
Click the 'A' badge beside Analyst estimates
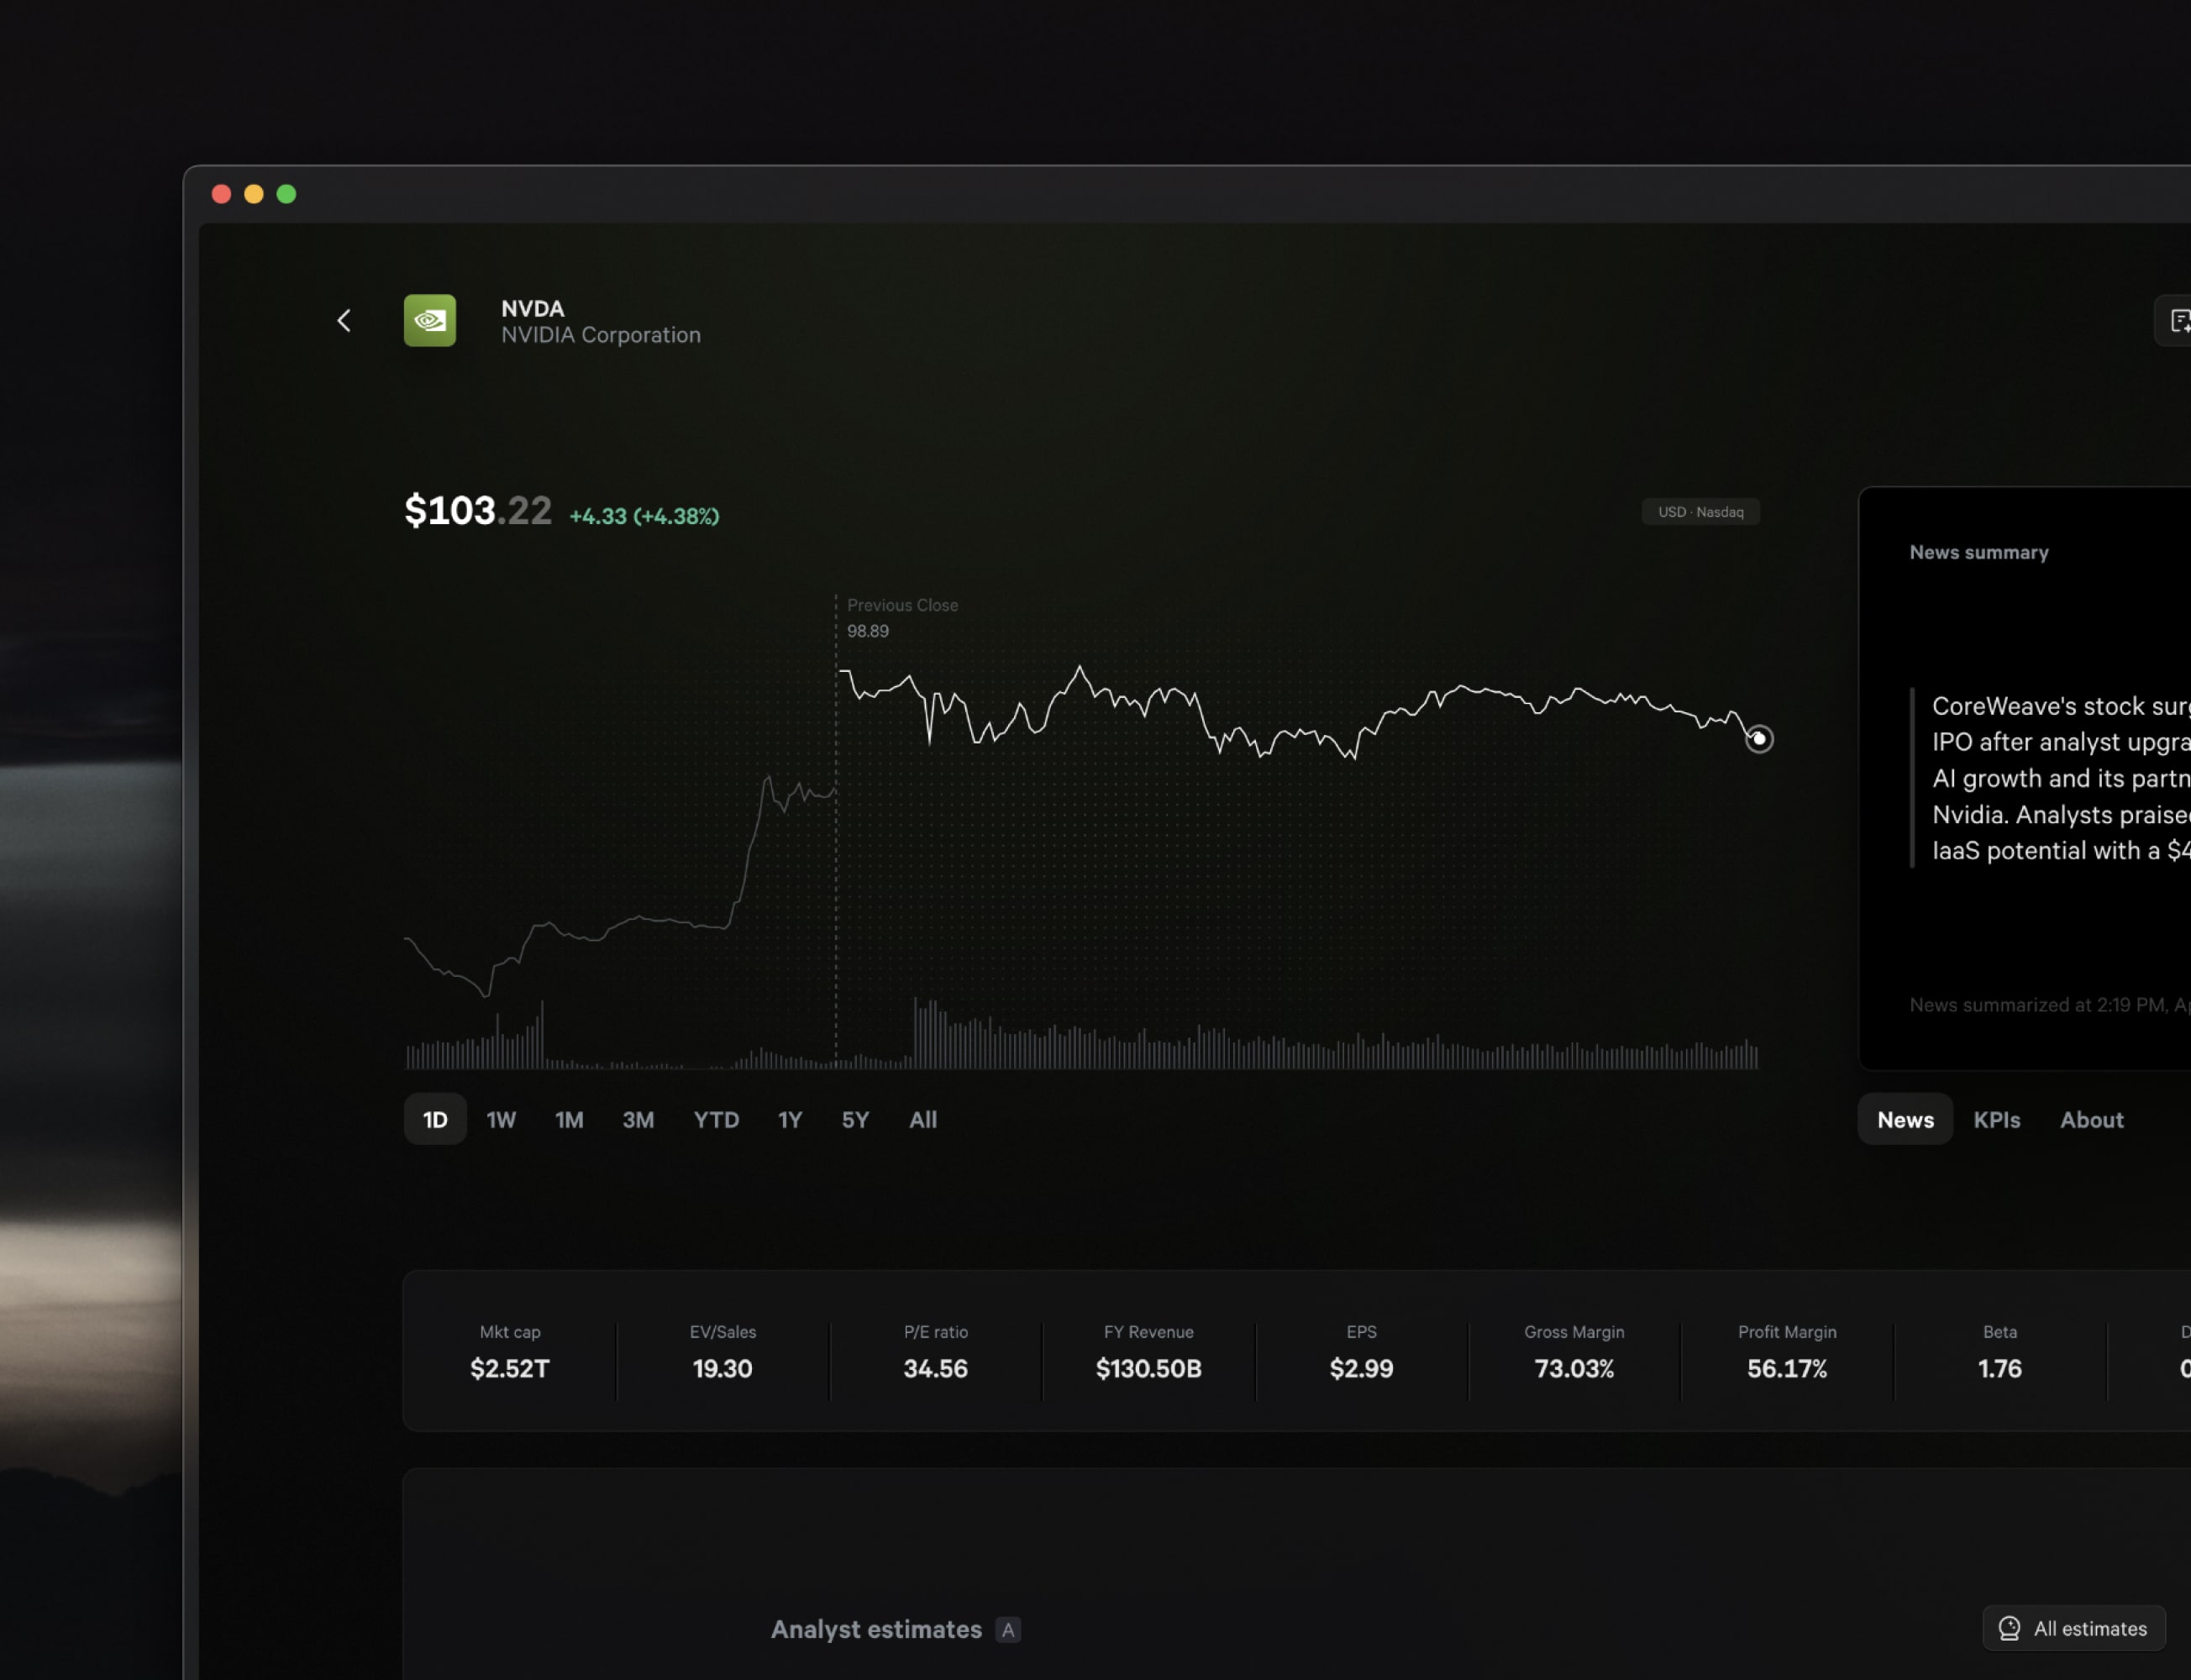[1008, 1629]
